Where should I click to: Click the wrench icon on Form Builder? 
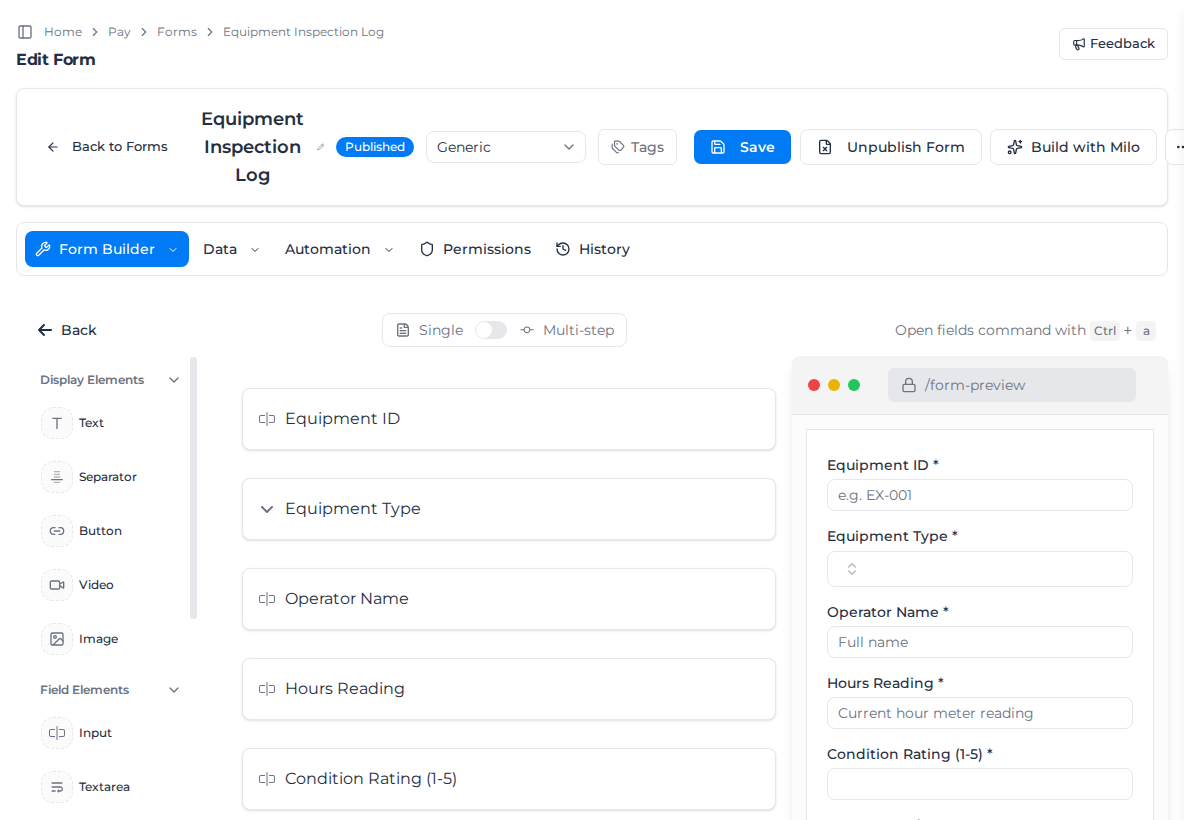(43, 249)
